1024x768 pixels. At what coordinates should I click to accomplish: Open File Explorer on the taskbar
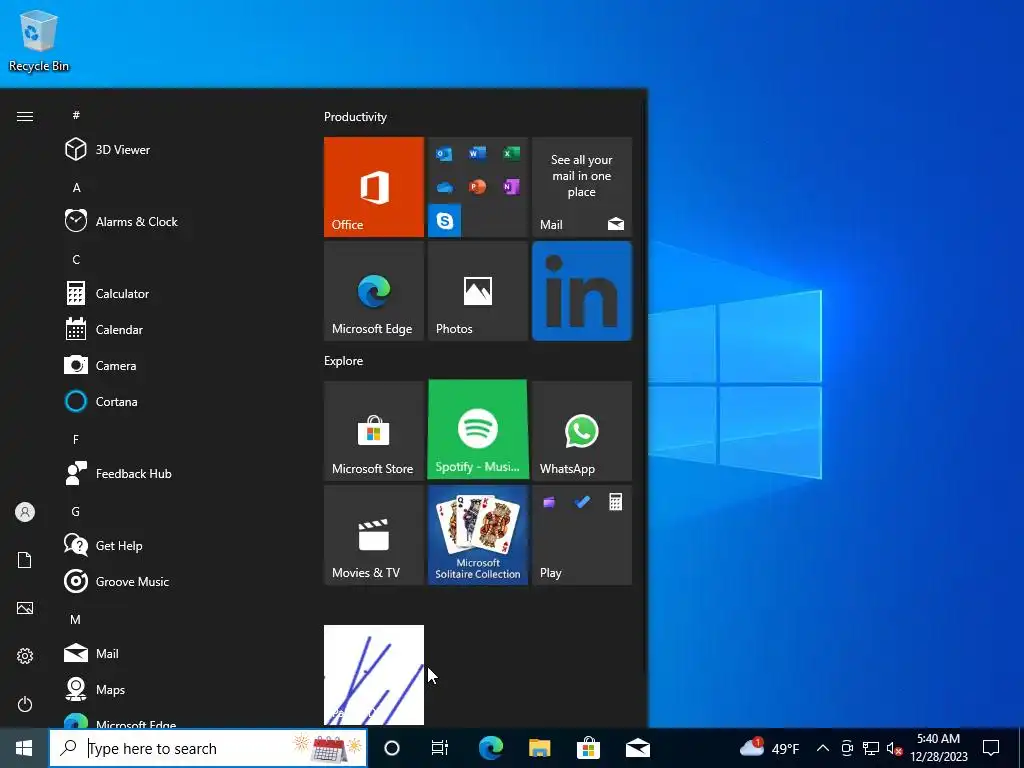coord(539,748)
